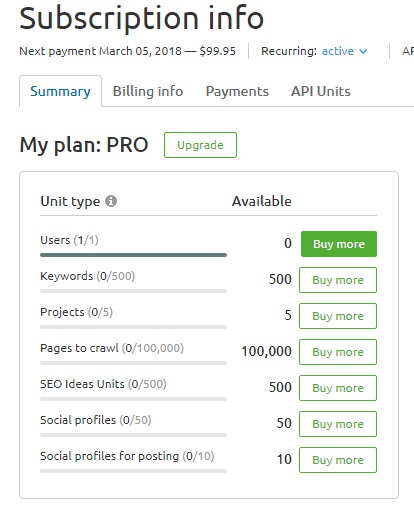Buy more Social profiles
Image resolution: width=414 pixels, height=507 pixels.
338,424
